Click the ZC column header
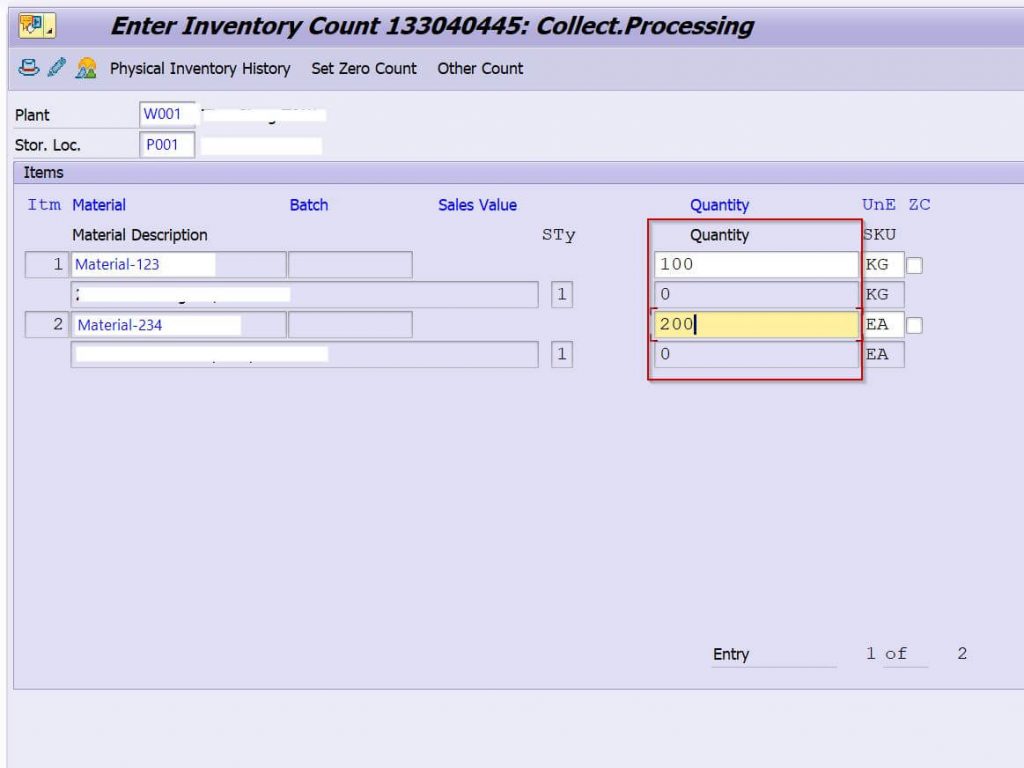This screenshot has width=1024, height=768. (x=919, y=205)
